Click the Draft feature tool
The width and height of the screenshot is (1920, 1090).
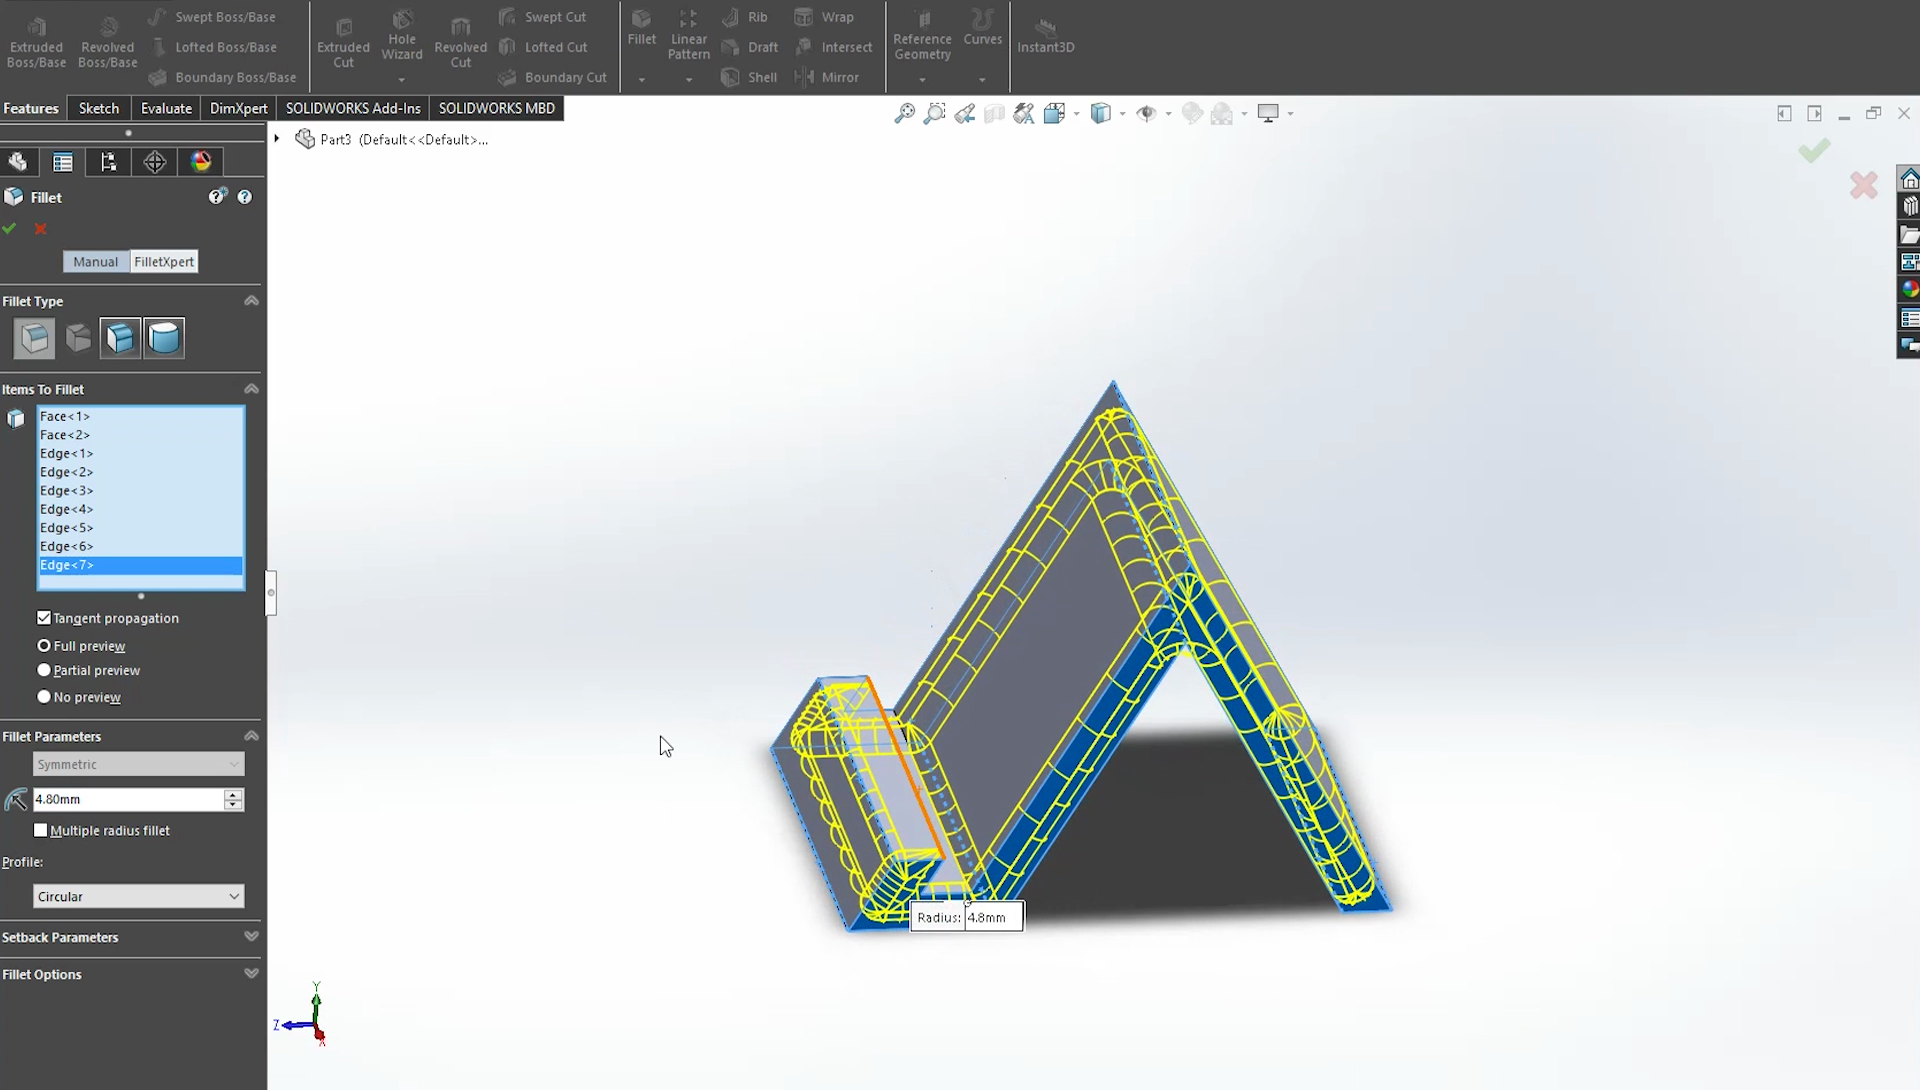tap(750, 47)
